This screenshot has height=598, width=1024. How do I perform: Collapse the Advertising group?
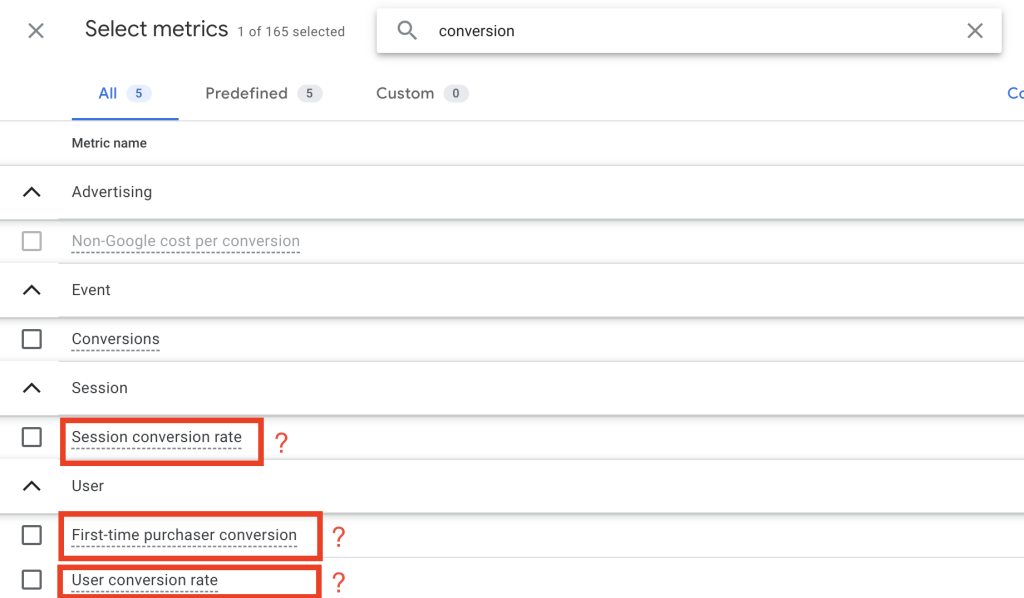tap(32, 192)
